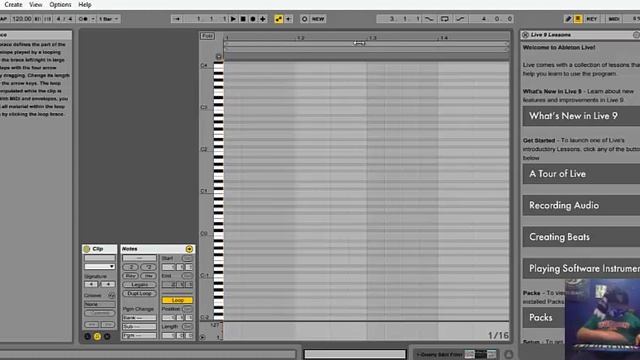Open the Sub bank chooser
Viewport: 640px width, 360px height.
(x=140, y=327)
